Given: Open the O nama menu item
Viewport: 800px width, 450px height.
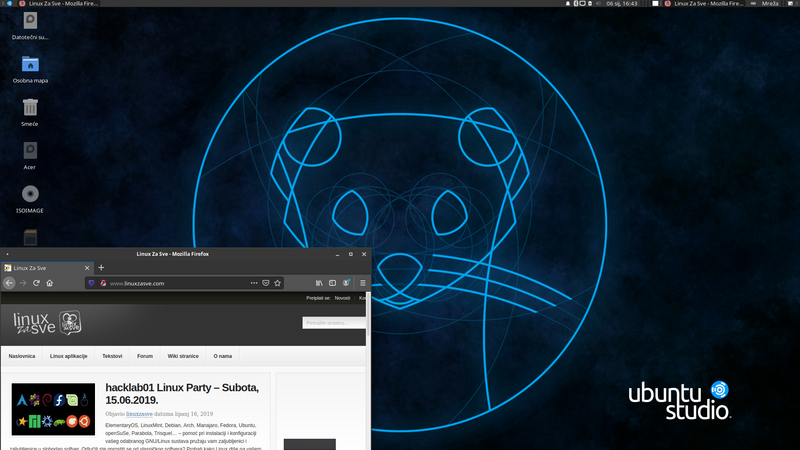Looking at the screenshot, I should [x=222, y=356].
